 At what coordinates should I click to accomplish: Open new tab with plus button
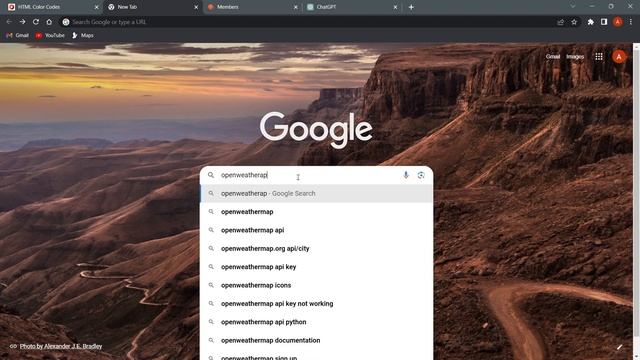(x=411, y=7)
